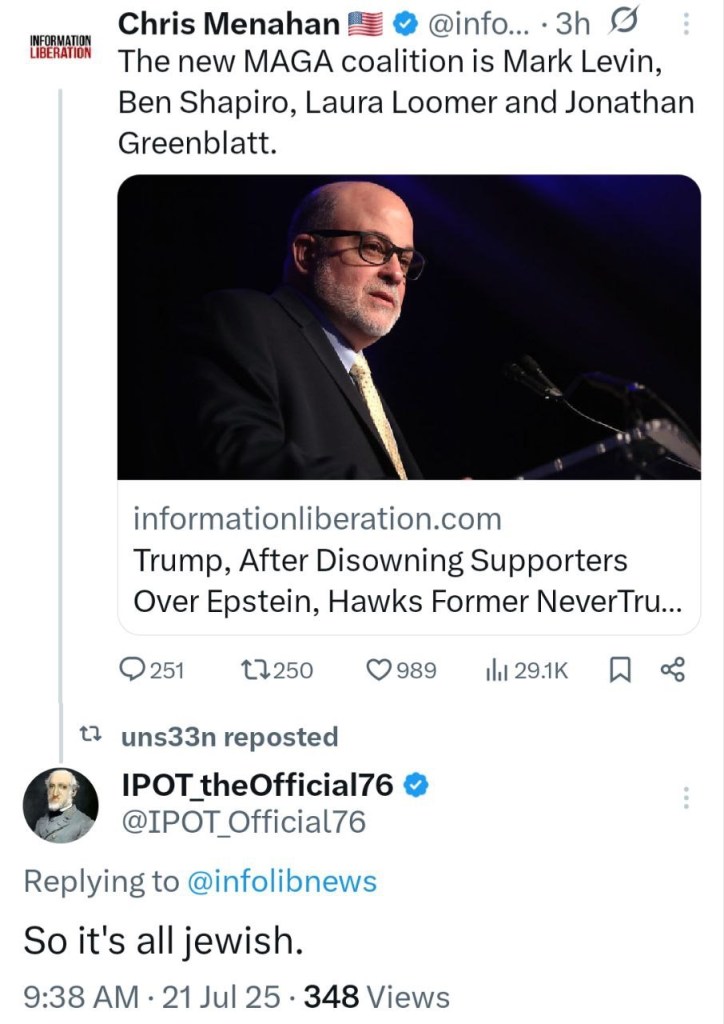Share the tweet via share icon
This screenshot has width=724, height=1024.
[x=672, y=670]
